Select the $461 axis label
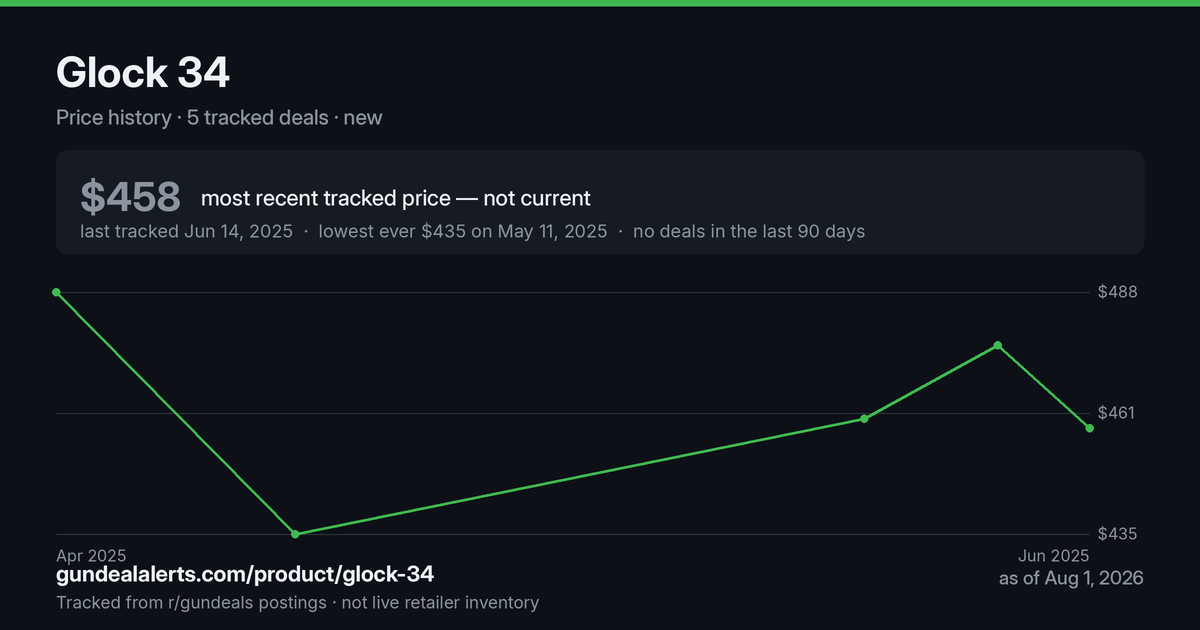Image resolution: width=1200 pixels, height=630 pixels. coord(1118,413)
